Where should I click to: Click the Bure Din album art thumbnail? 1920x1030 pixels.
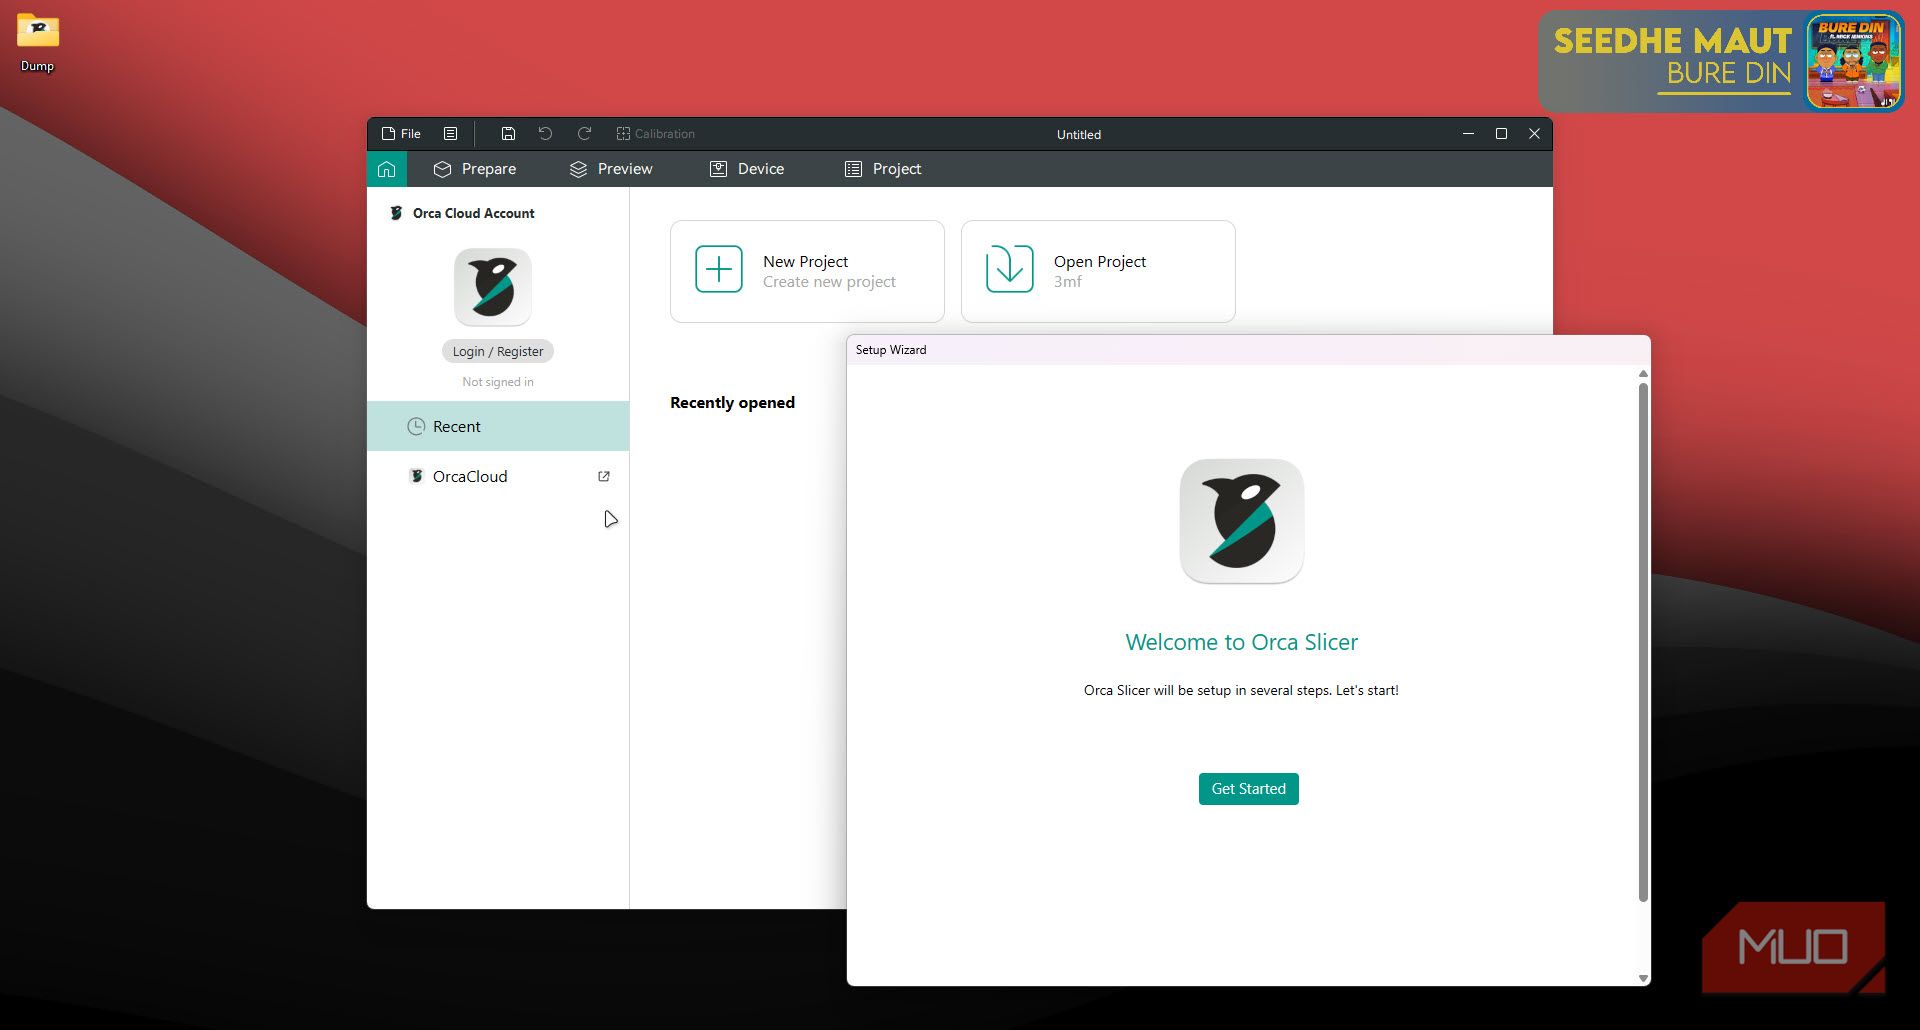click(1853, 62)
